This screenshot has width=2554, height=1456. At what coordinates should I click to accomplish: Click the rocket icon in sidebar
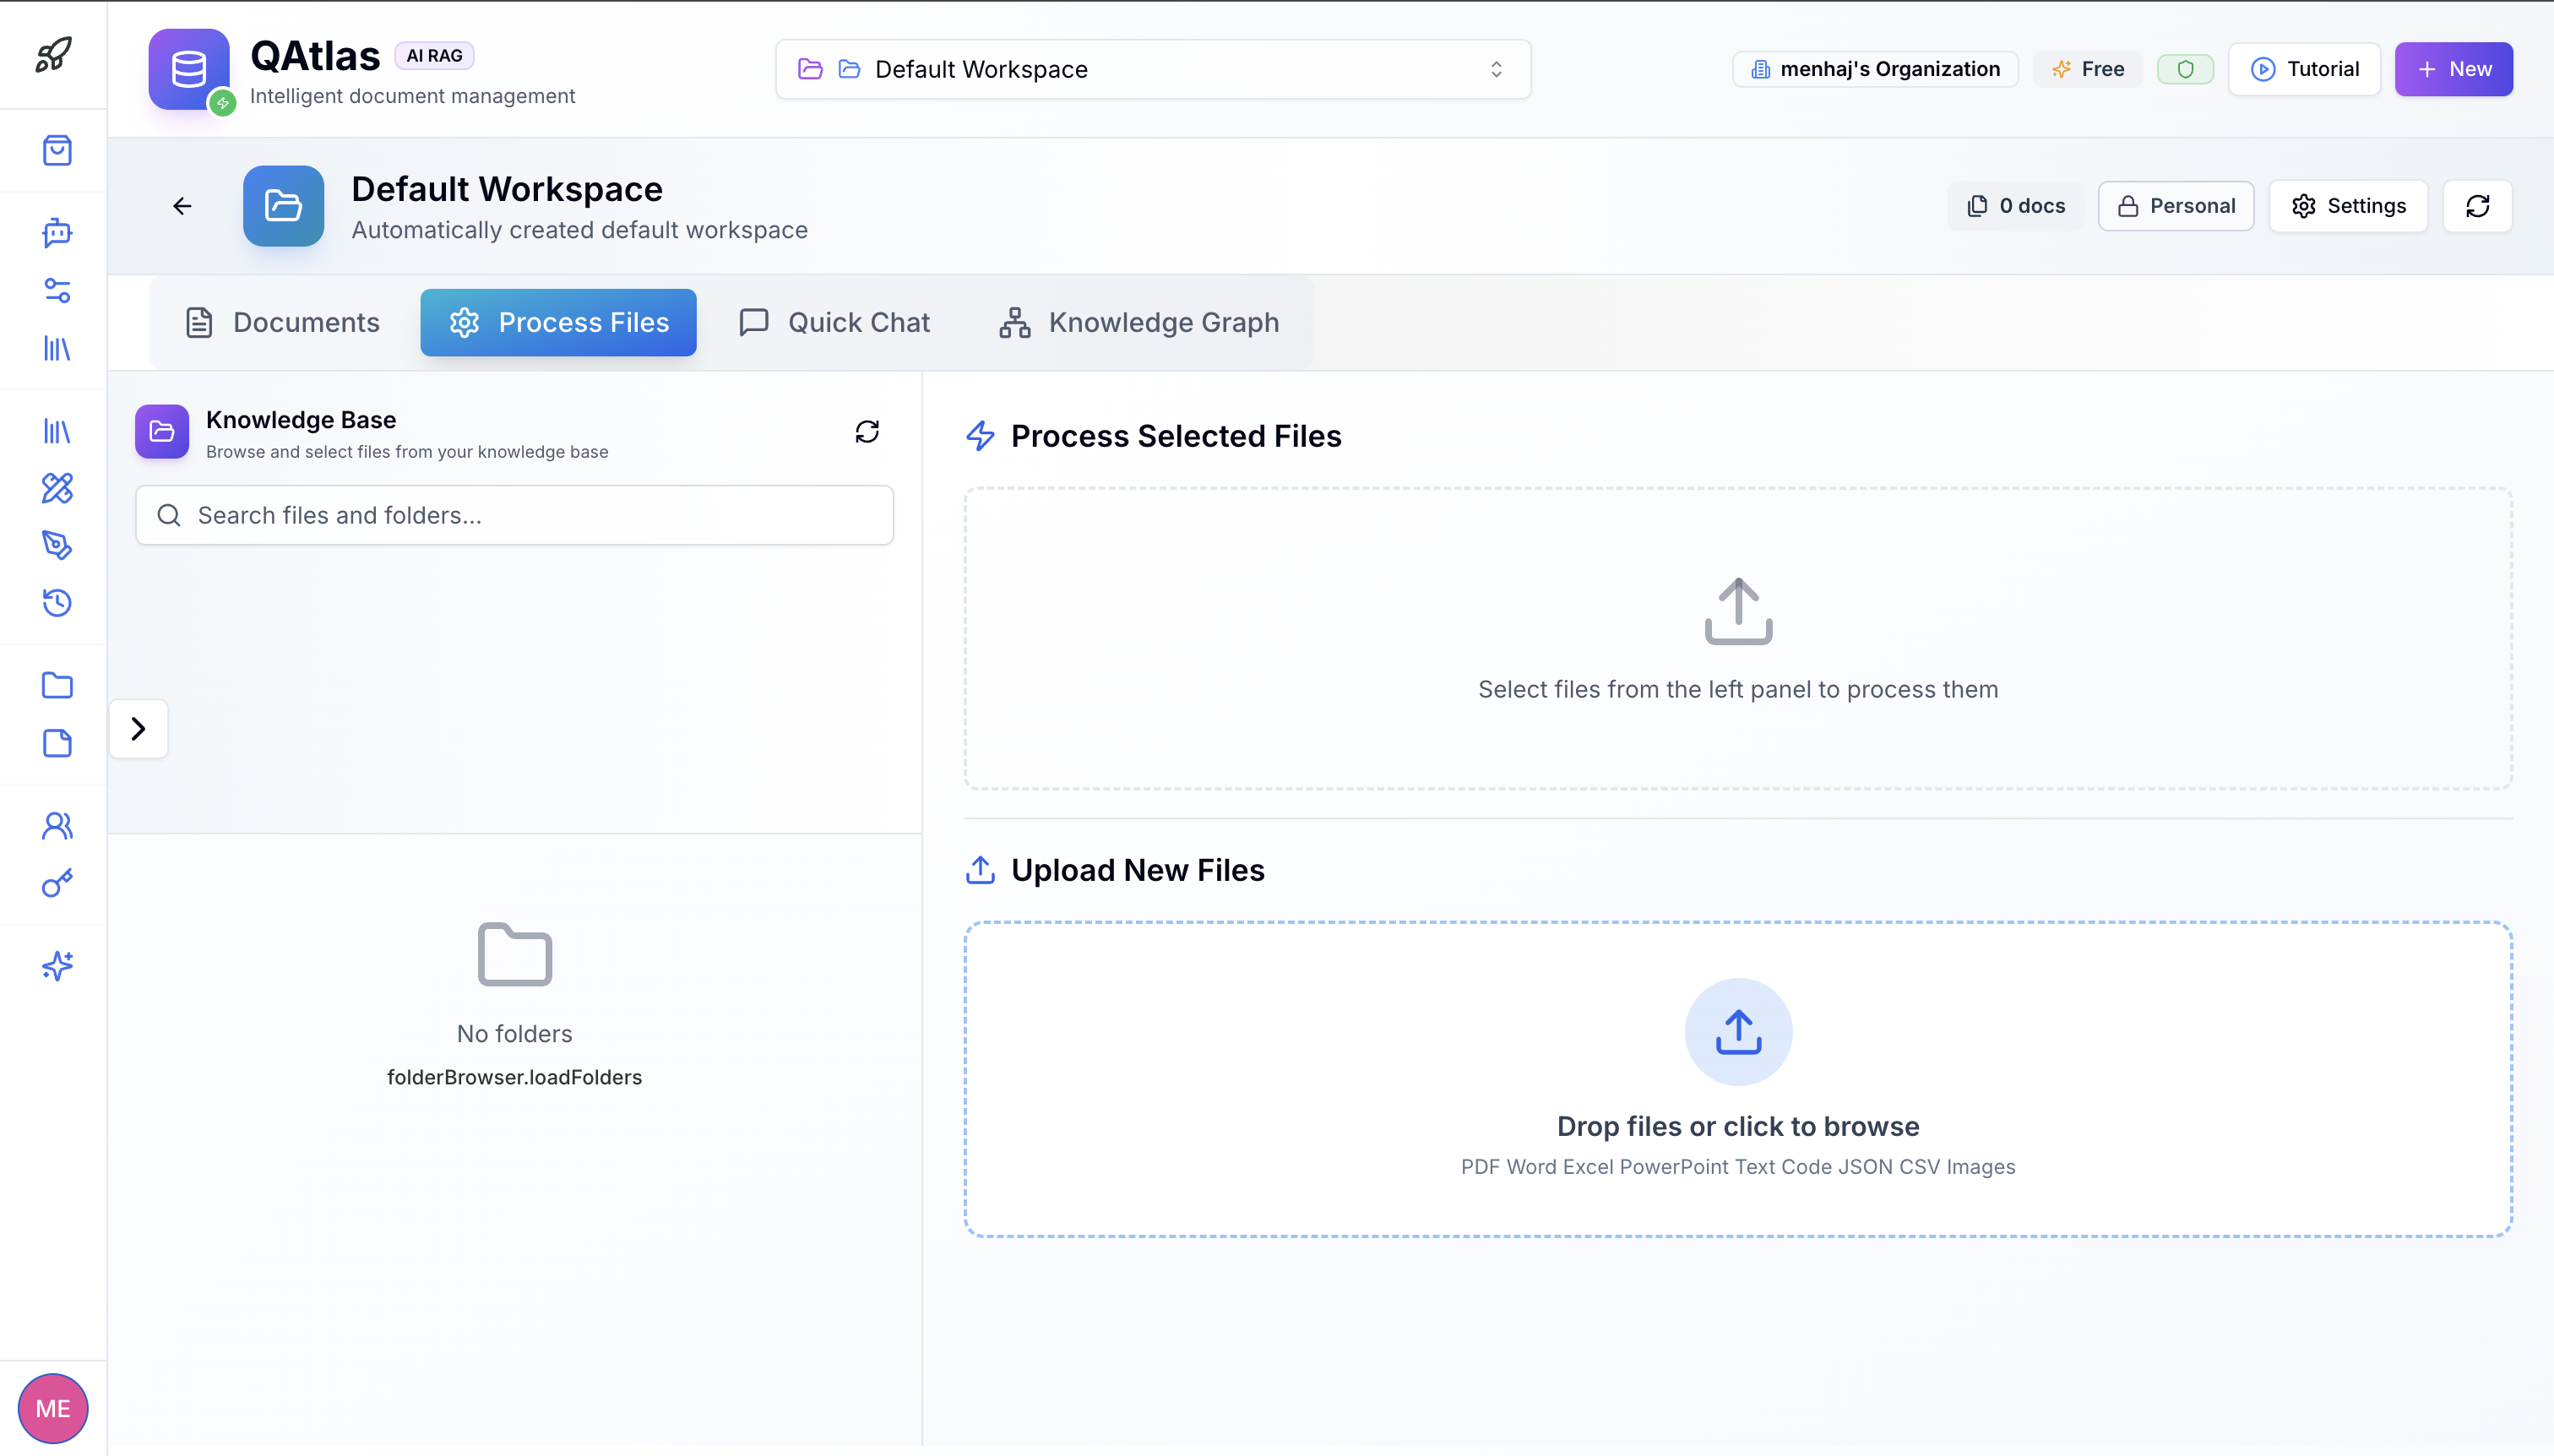click(x=54, y=54)
